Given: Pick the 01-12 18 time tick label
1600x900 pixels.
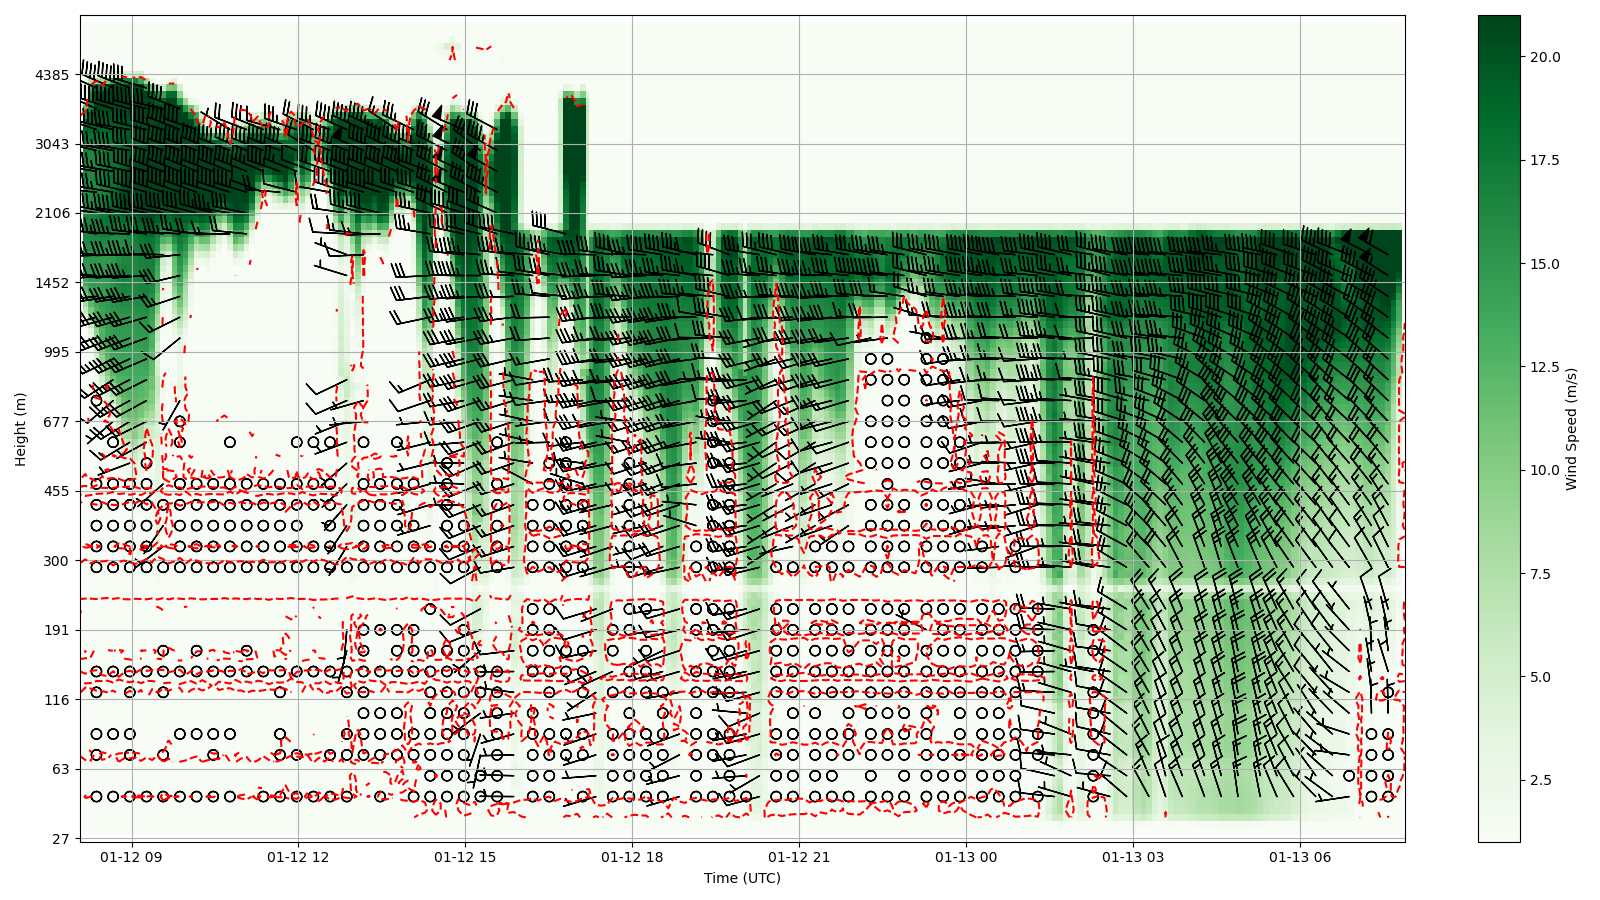Looking at the screenshot, I should [x=632, y=857].
